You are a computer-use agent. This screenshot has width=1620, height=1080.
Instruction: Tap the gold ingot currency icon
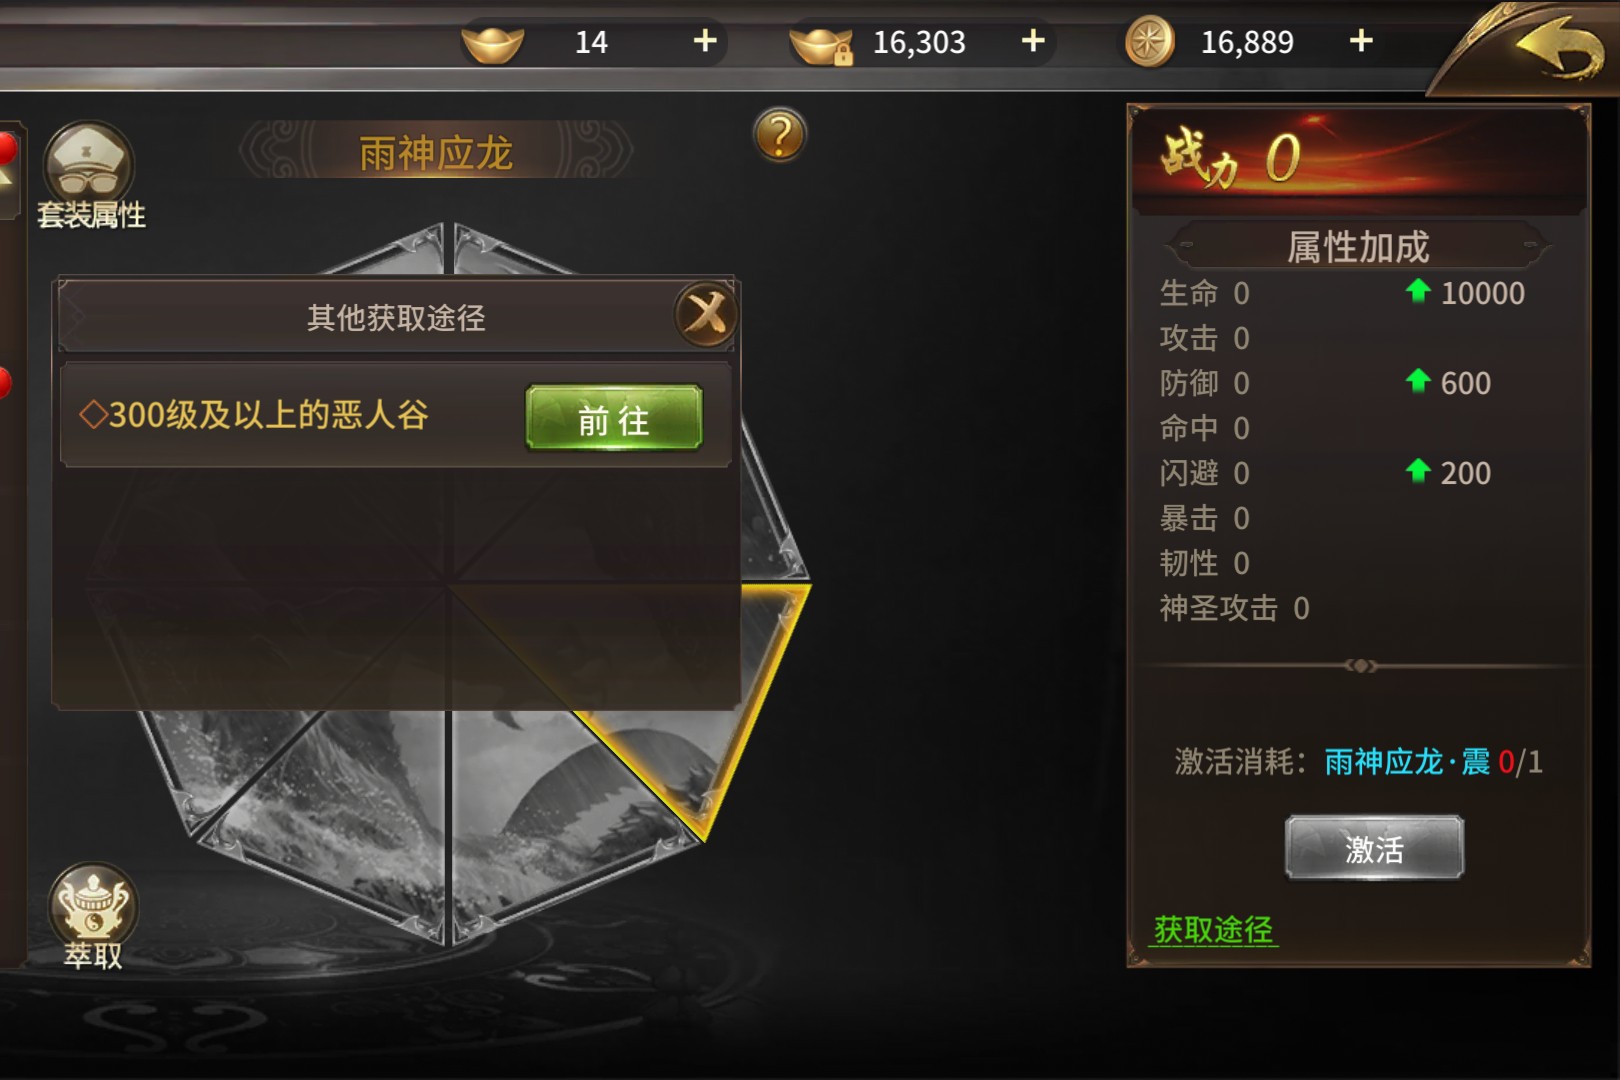click(492, 43)
